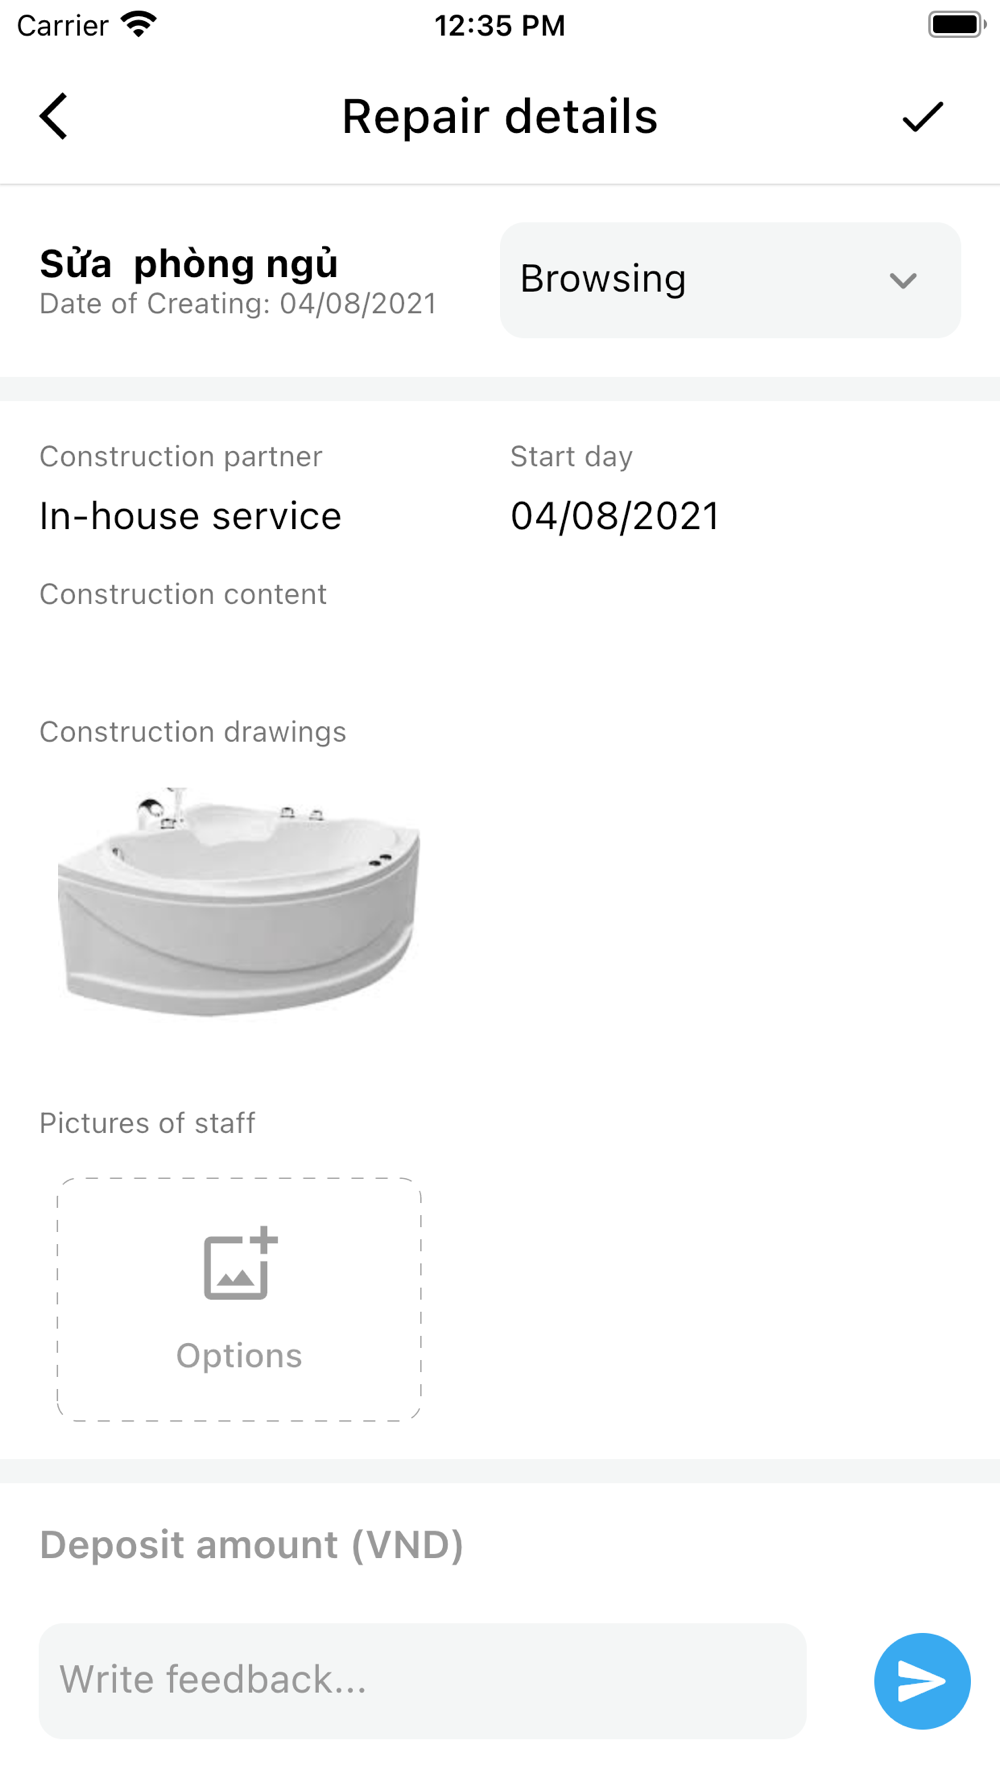Tap the Deposit amount (VND) heading
This screenshot has height=1778, width=1000.
tap(251, 1545)
